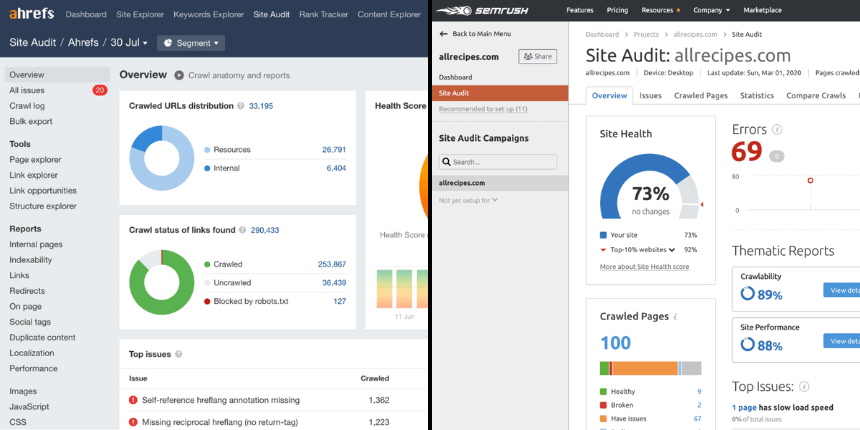Click error icon for Missing reciprocal hreflang
Image resolution: width=860 pixels, height=430 pixels.
133,422
